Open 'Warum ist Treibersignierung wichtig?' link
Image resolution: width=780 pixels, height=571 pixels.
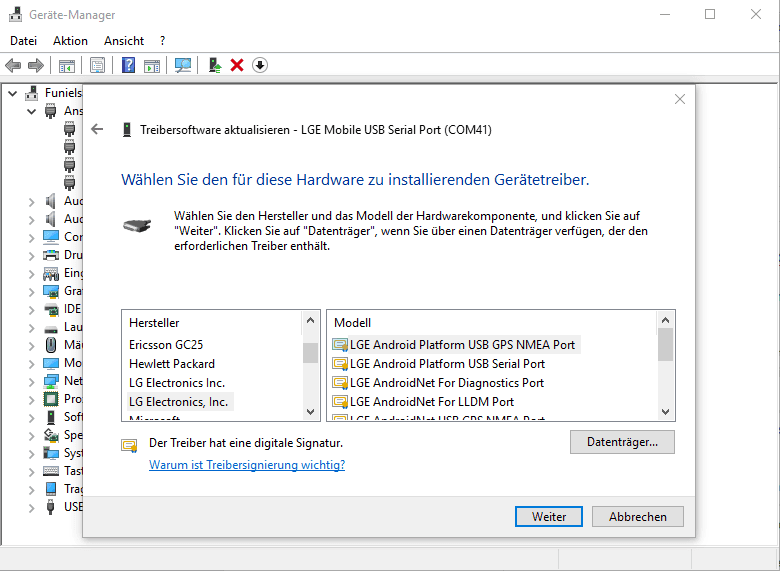point(247,465)
